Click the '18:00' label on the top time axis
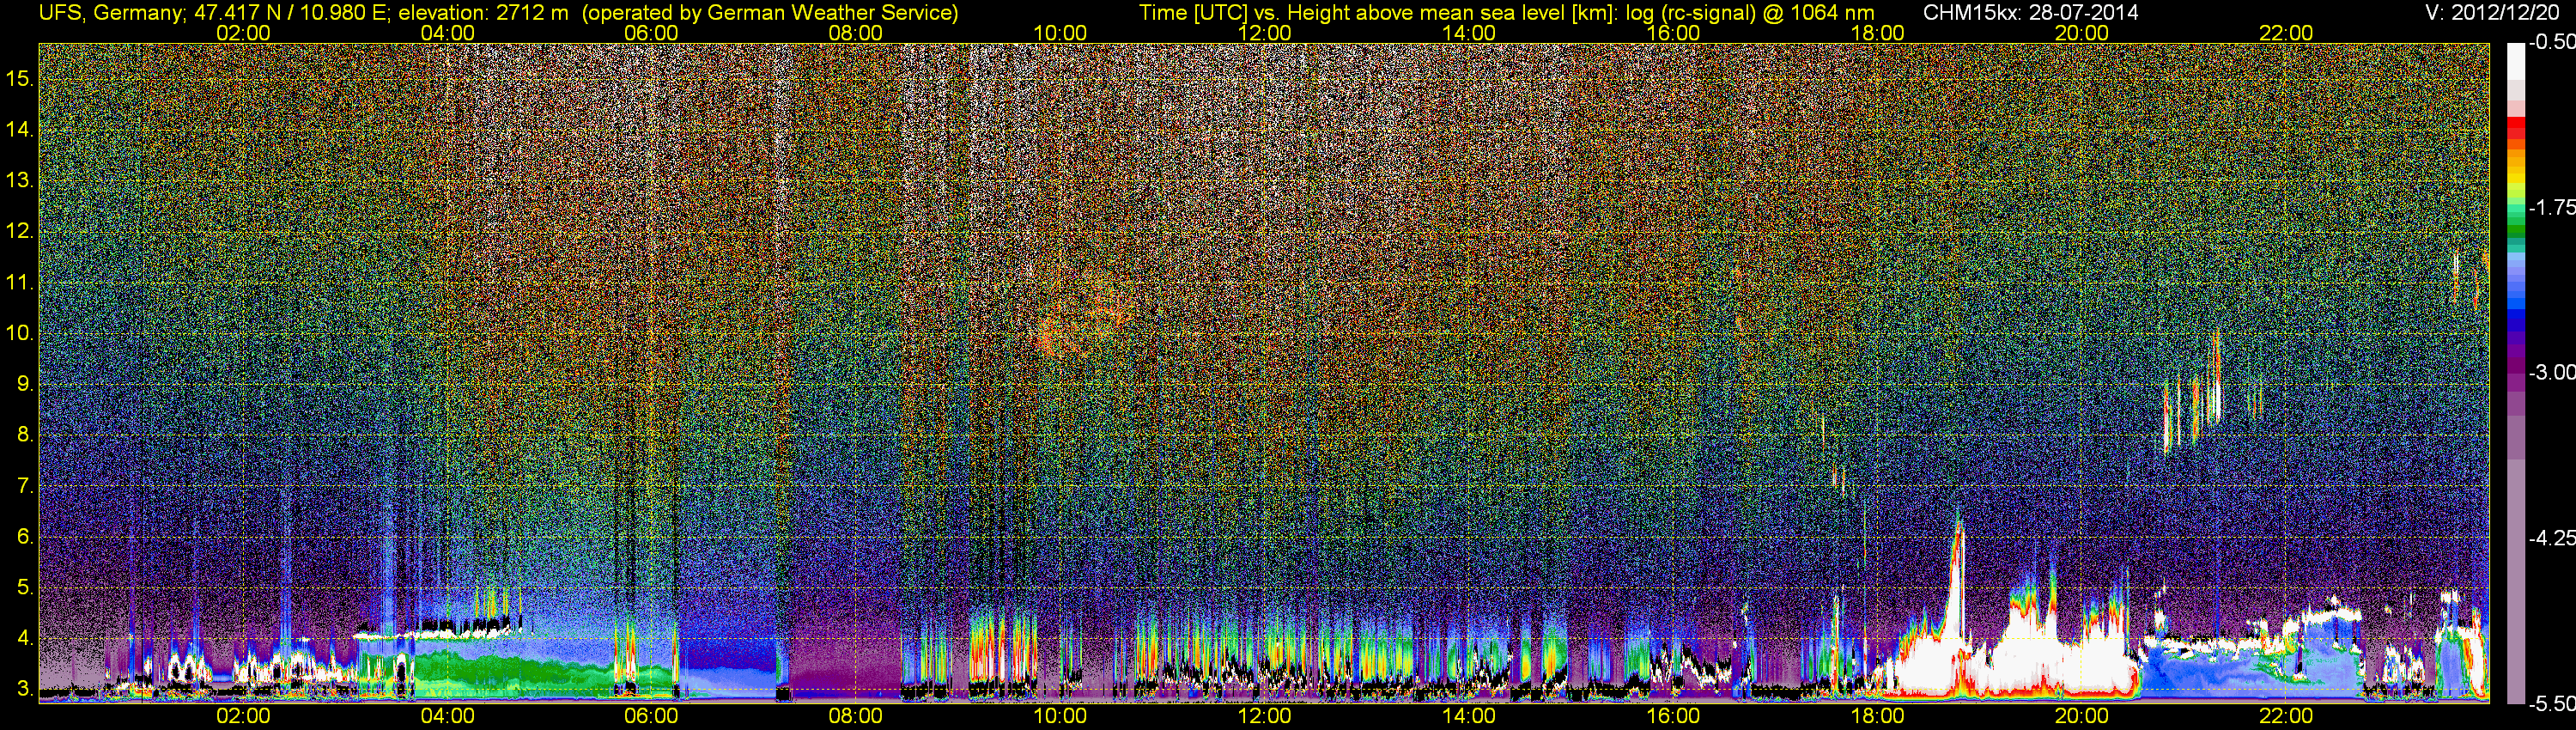 pos(1877,33)
